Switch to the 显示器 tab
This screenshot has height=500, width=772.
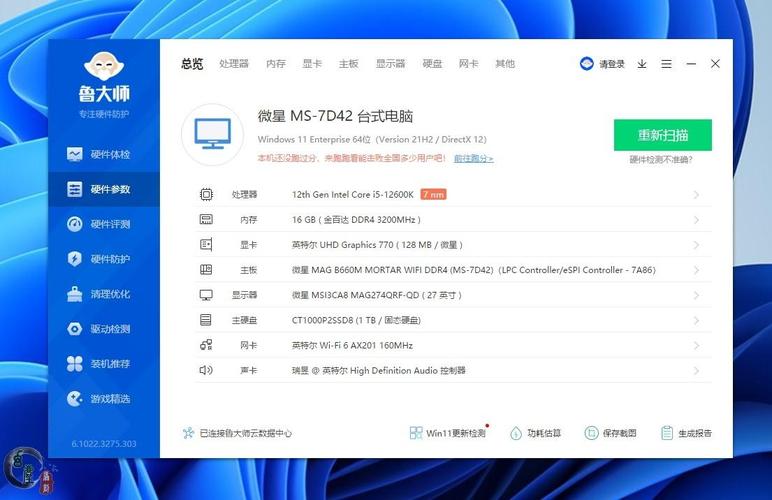390,63
